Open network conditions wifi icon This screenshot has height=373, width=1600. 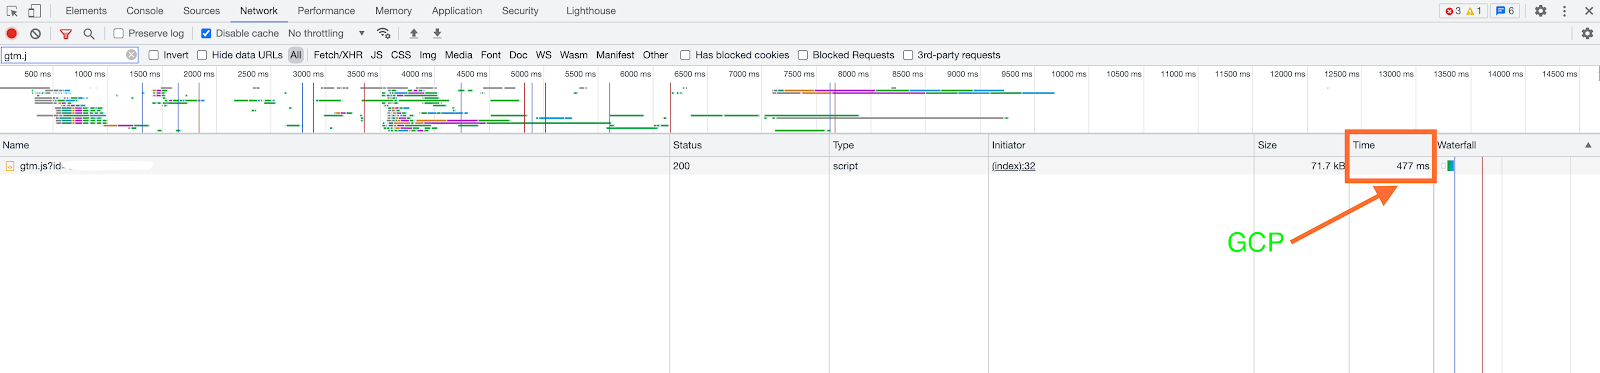(383, 33)
